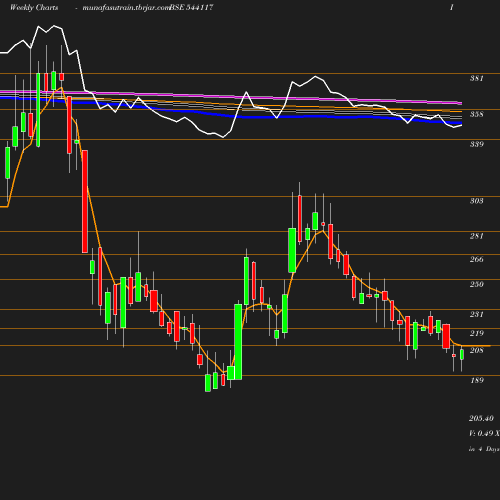This screenshot has height=500, width=500.
Task: Click the 266 price level label
Action: [477, 259]
